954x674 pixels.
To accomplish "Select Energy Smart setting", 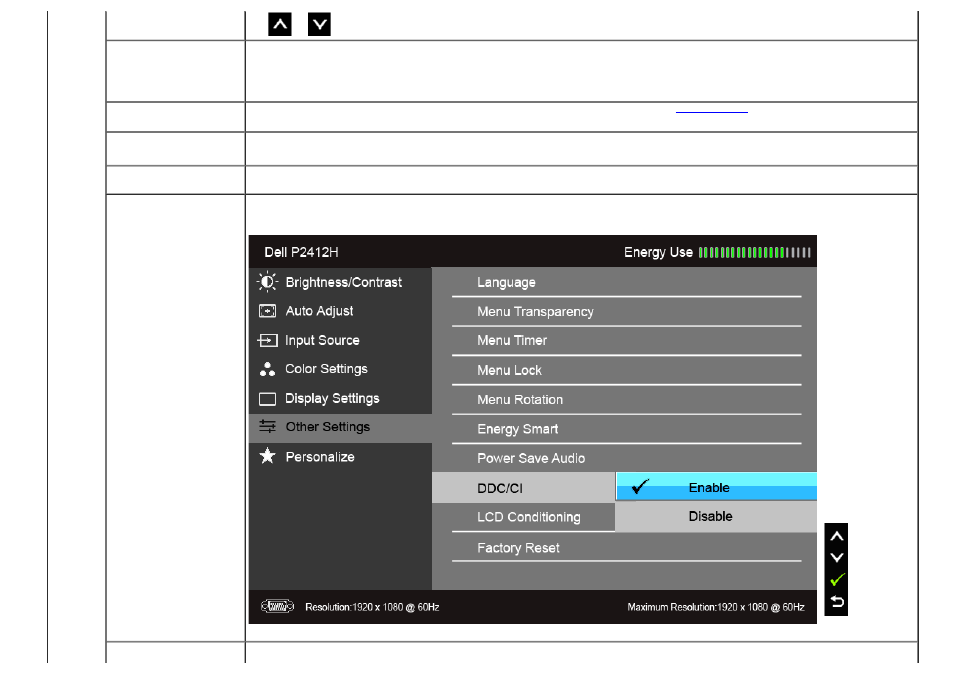I will [x=627, y=429].
